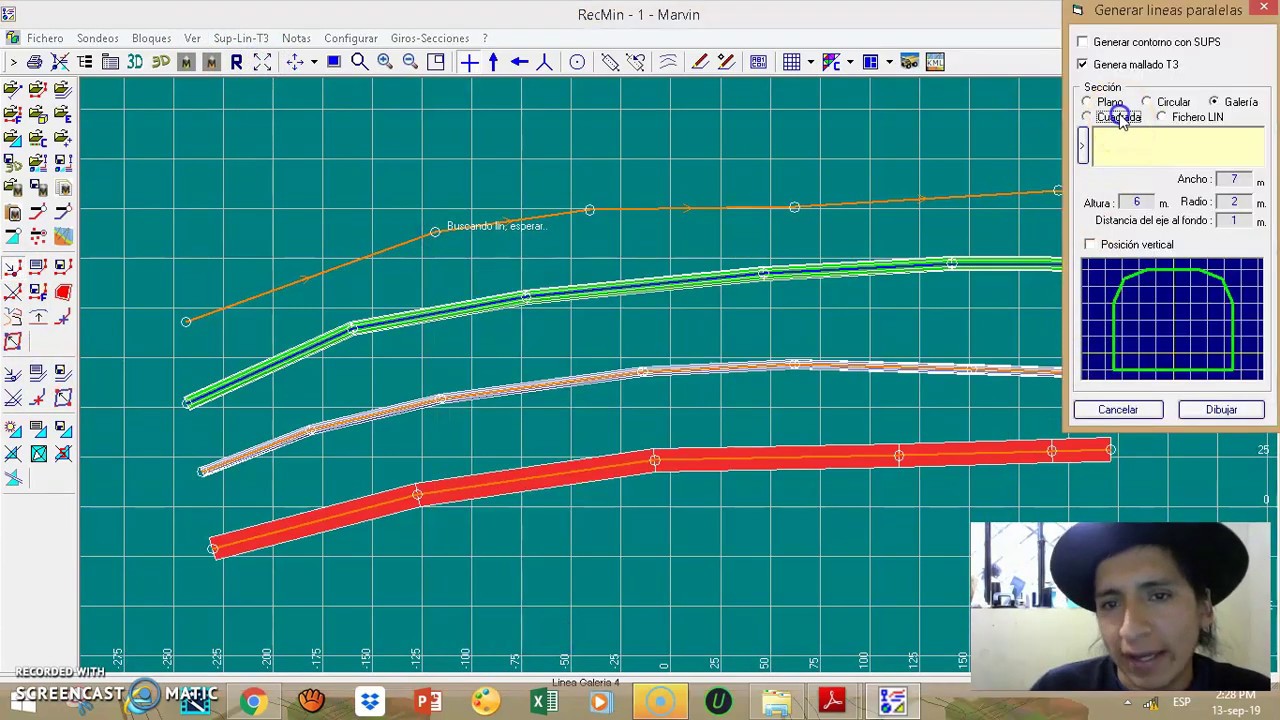Check the Posición vertical checkbox
Viewport: 1280px width, 720px height.
(x=1090, y=244)
